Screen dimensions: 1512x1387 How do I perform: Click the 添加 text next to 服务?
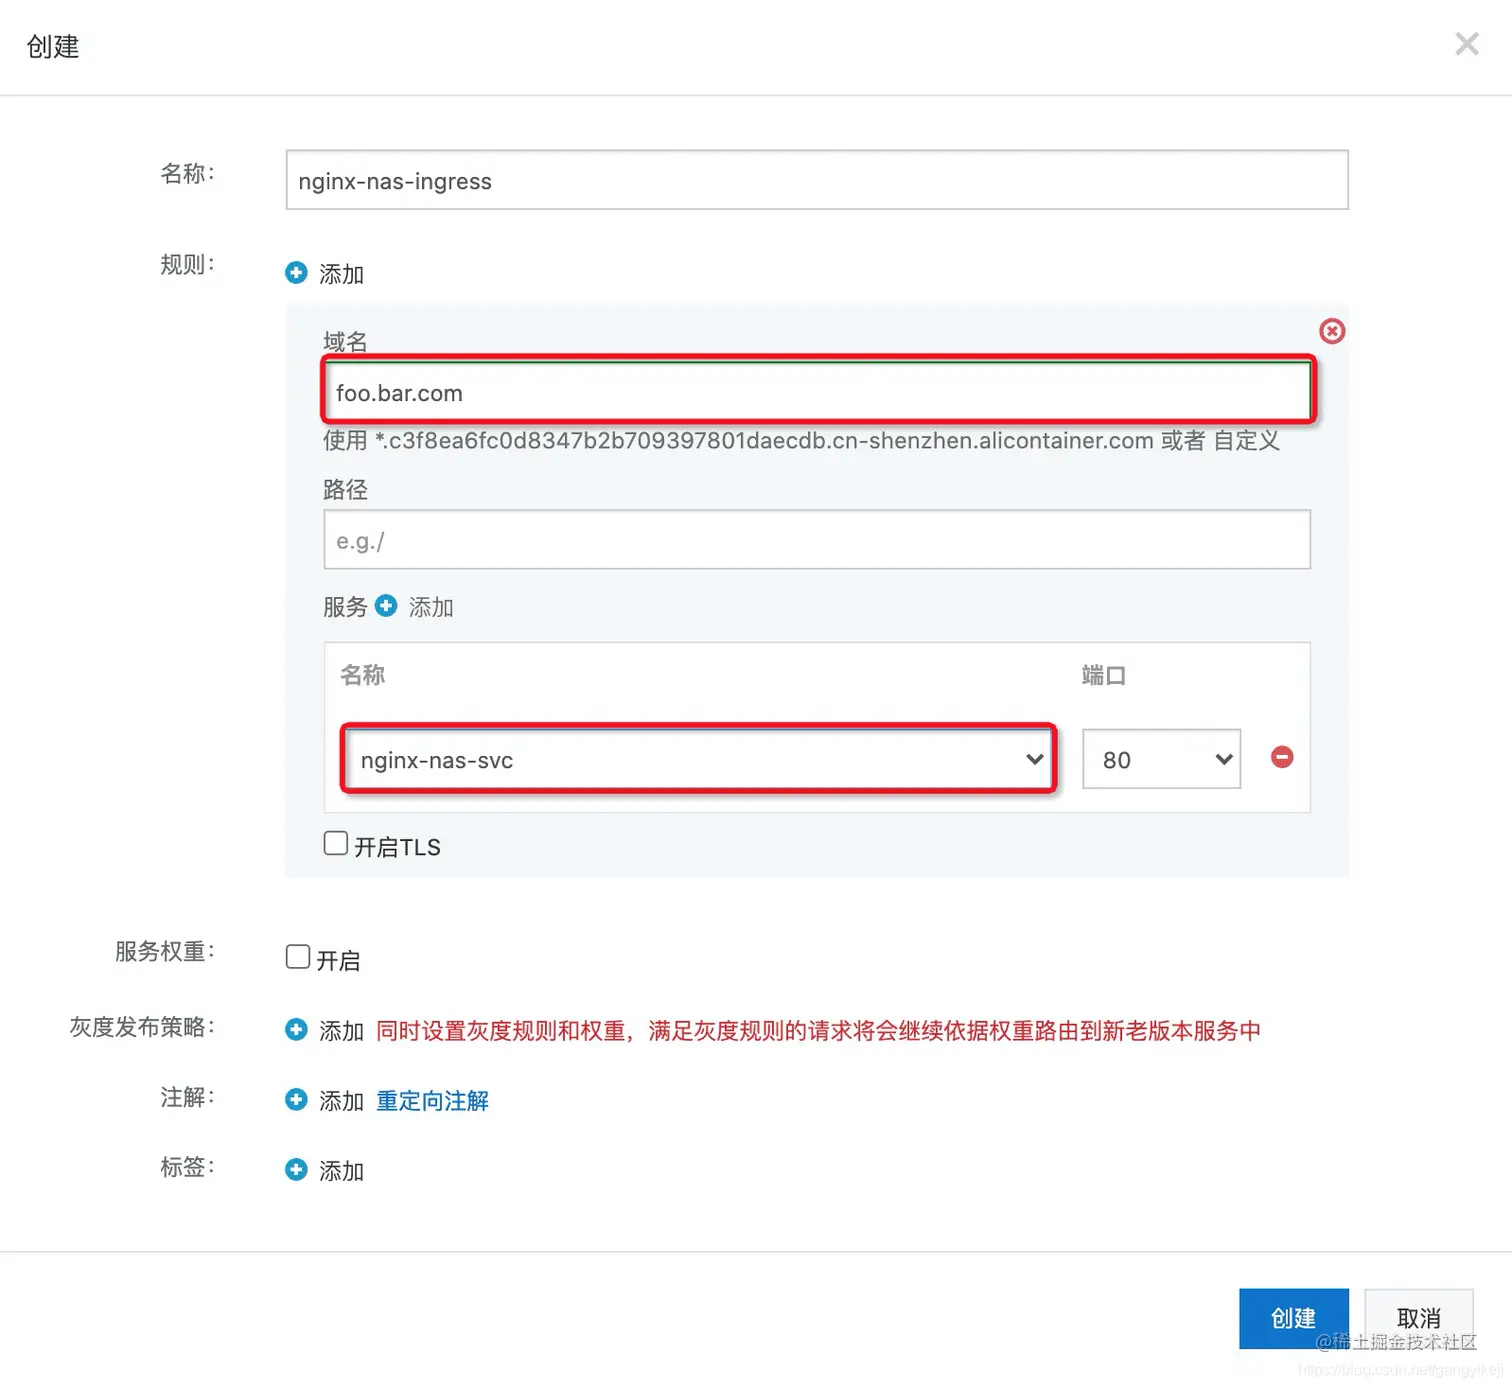pos(431,608)
